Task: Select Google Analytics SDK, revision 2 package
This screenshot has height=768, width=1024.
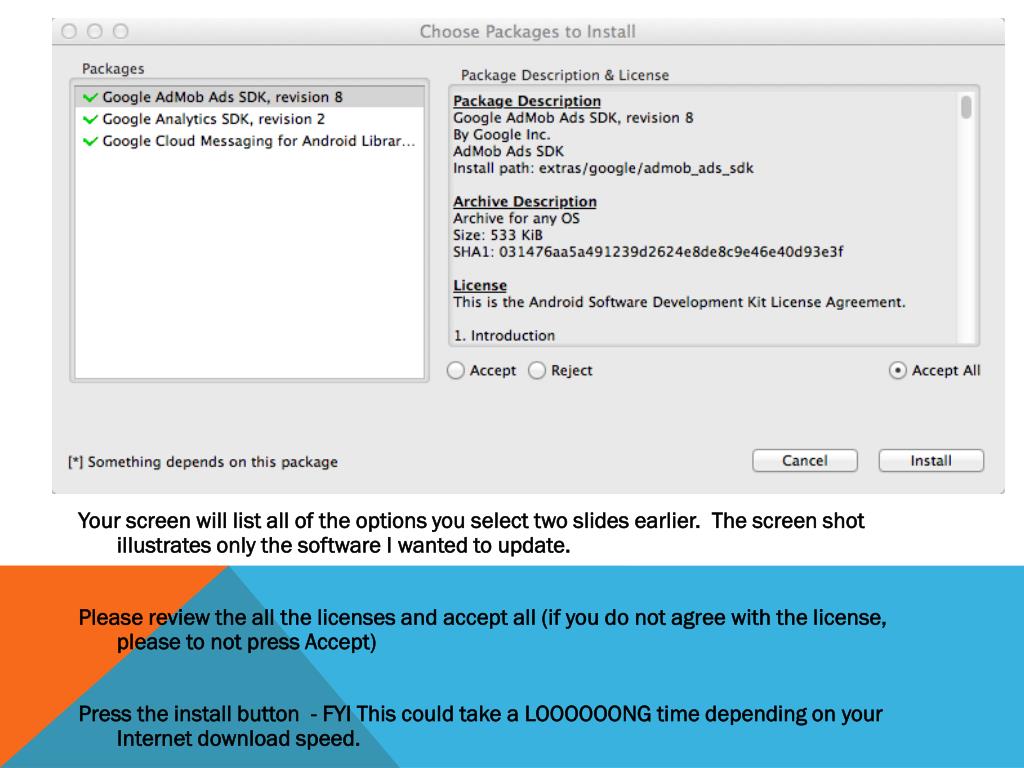Action: click(x=249, y=119)
